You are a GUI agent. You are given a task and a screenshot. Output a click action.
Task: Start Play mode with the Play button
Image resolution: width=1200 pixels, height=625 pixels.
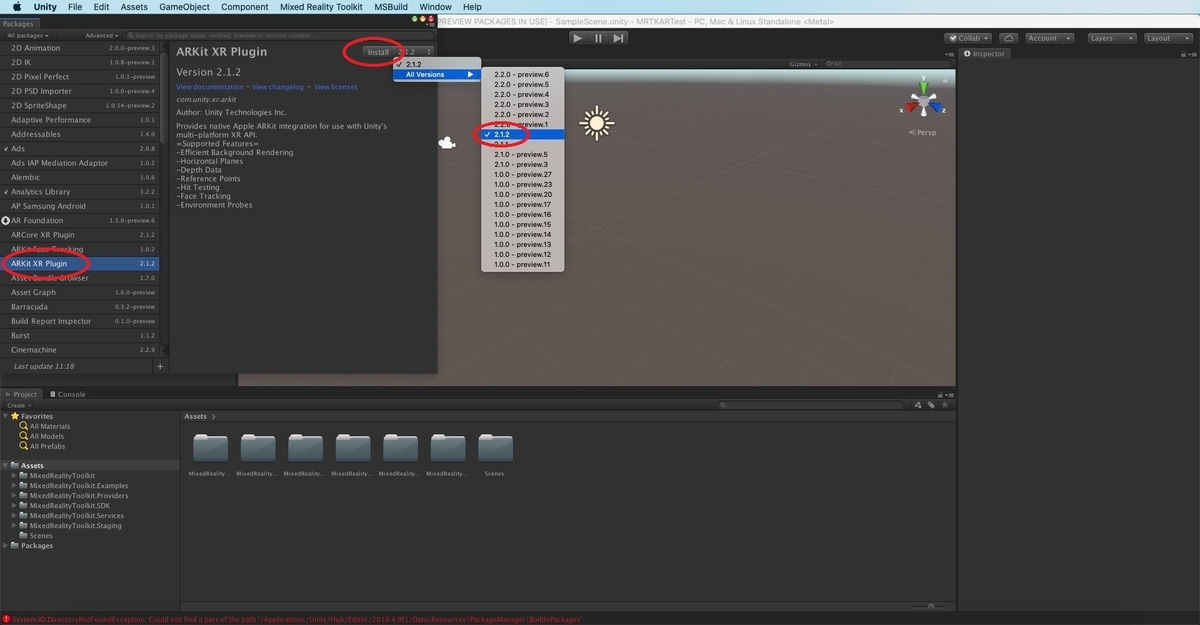click(577, 38)
